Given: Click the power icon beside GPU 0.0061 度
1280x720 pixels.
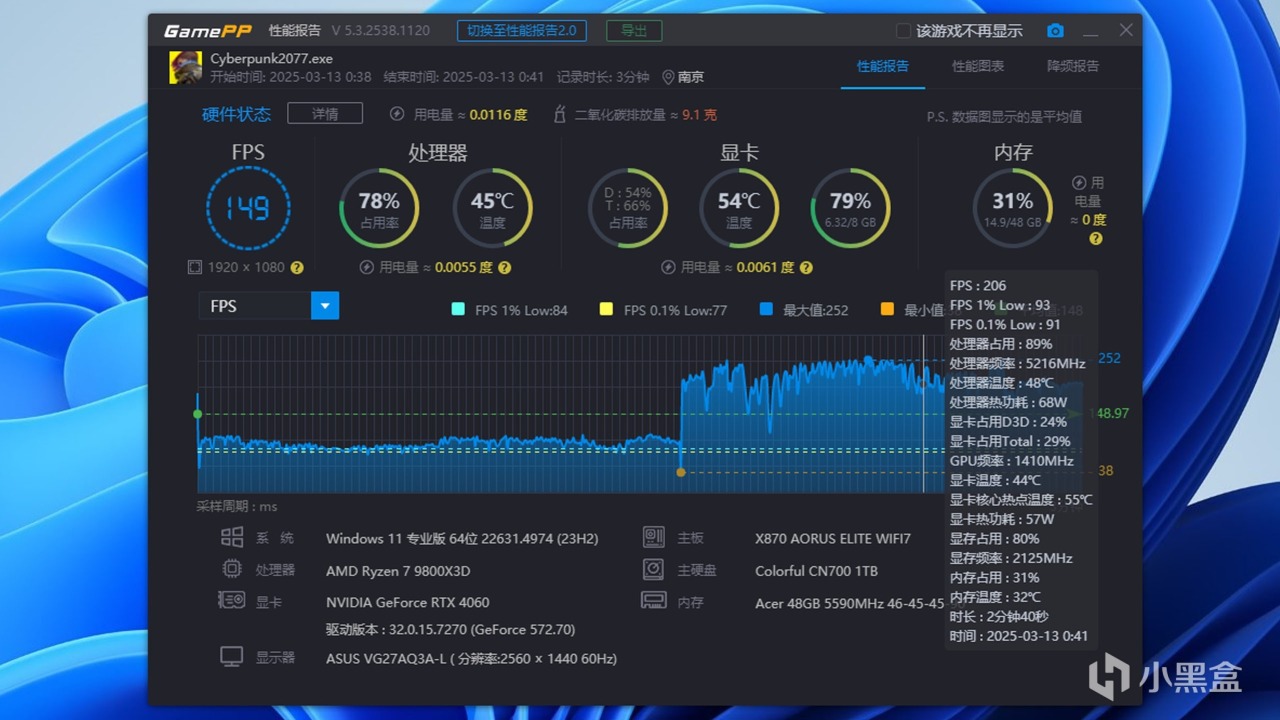Looking at the screenshot, I should click(669, 268).
